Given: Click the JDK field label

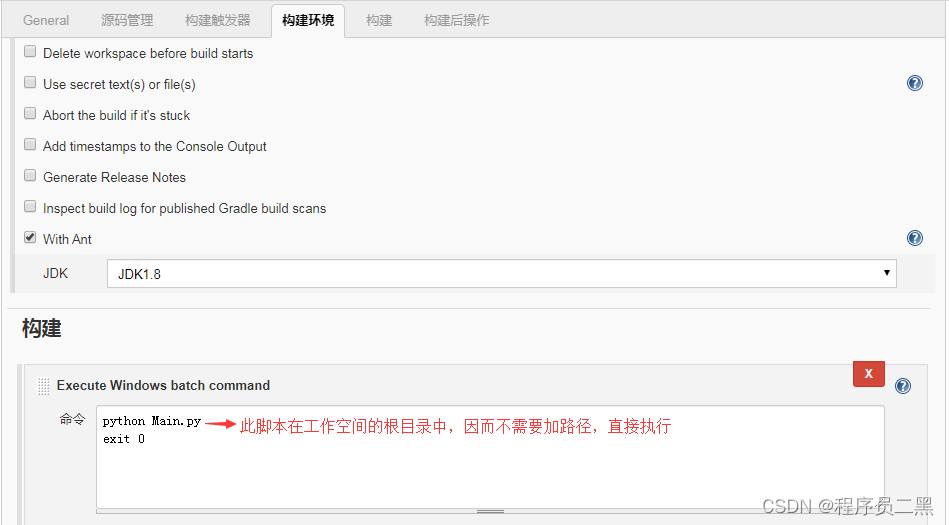Looking at the screenshot, I should 55,274.
